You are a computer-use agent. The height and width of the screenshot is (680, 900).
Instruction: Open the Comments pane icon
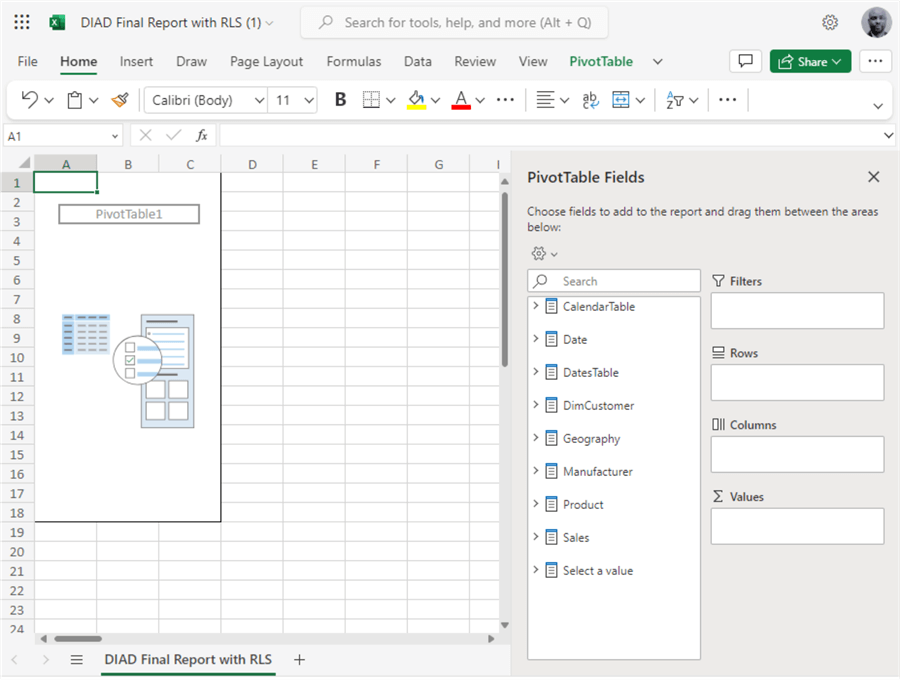point(745,61)
